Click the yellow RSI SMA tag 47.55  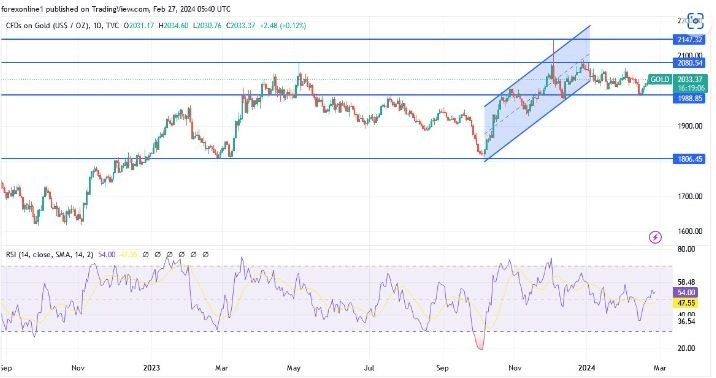(x=685, y=303)
